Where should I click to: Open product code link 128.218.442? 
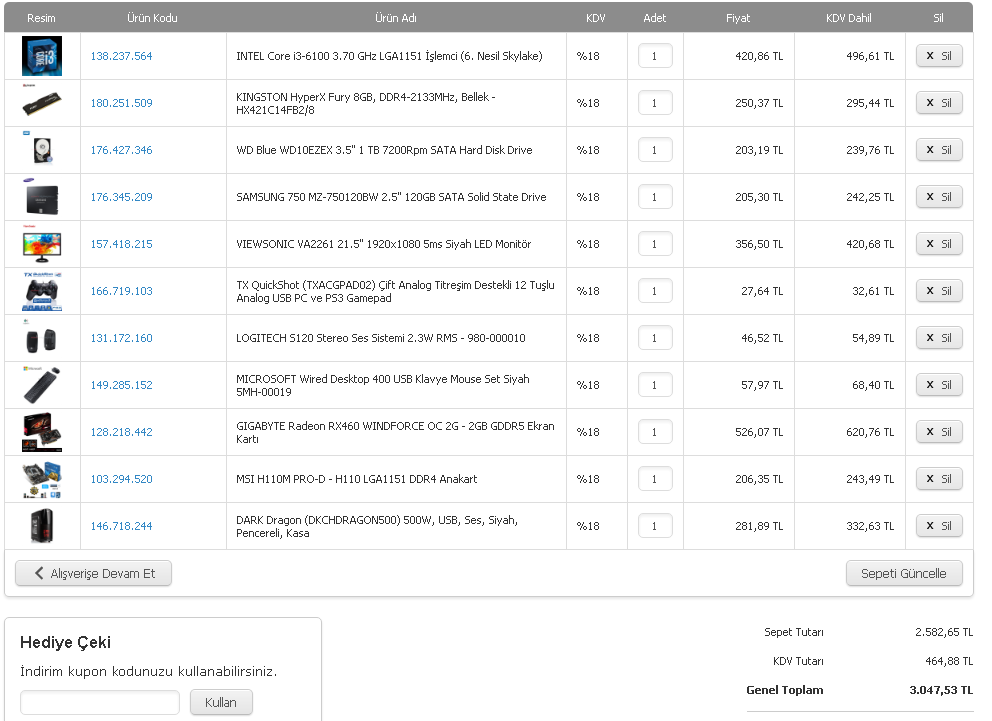pyautogui.click(x=121, y=432)
